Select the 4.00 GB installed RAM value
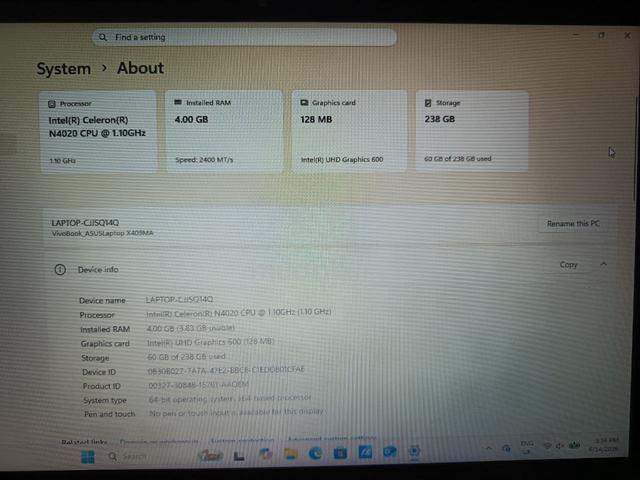The image size is (640, 480). [x=191, y=328]
